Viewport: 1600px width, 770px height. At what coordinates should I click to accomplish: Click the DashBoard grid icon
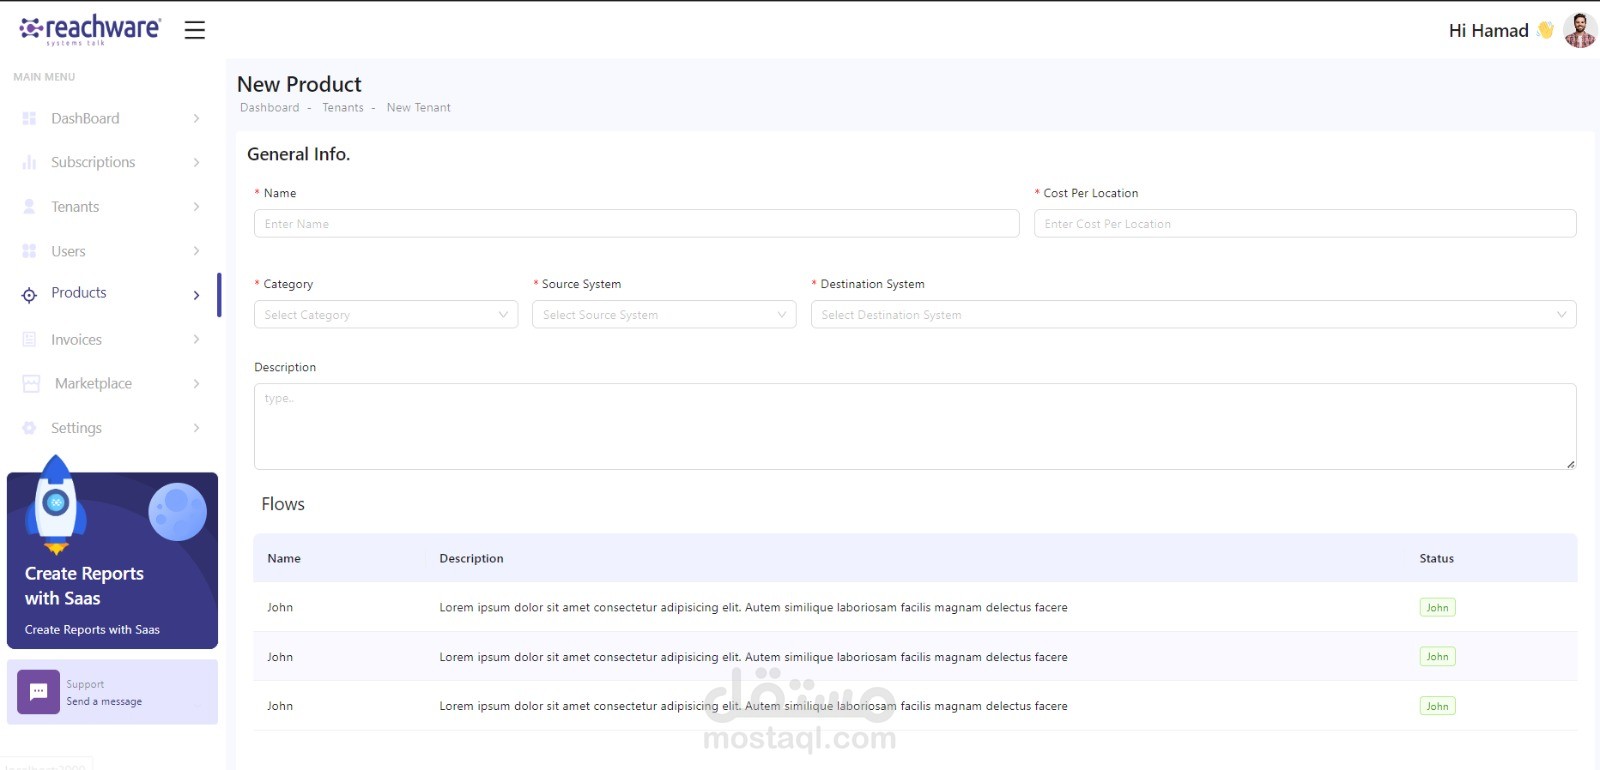29,118
